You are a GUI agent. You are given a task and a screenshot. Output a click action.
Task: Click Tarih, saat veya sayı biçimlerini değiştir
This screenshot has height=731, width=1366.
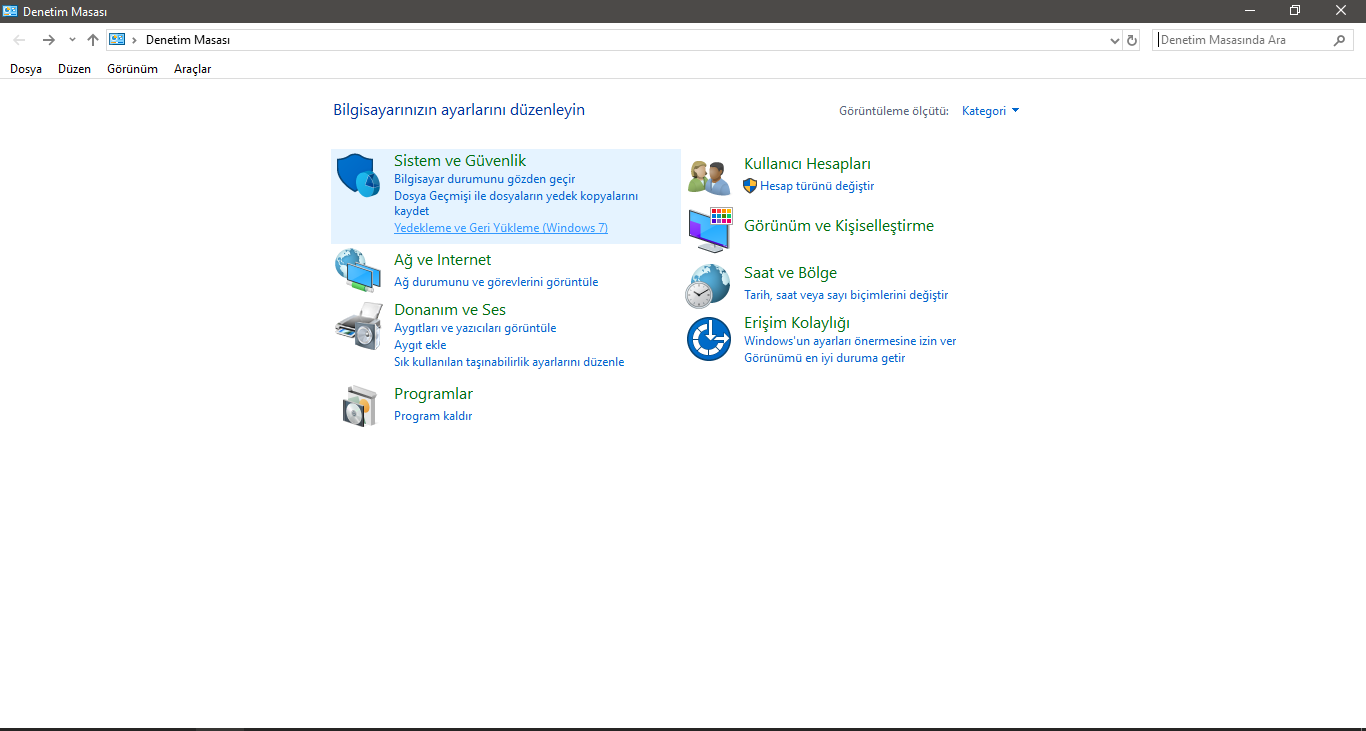[846, 295]
